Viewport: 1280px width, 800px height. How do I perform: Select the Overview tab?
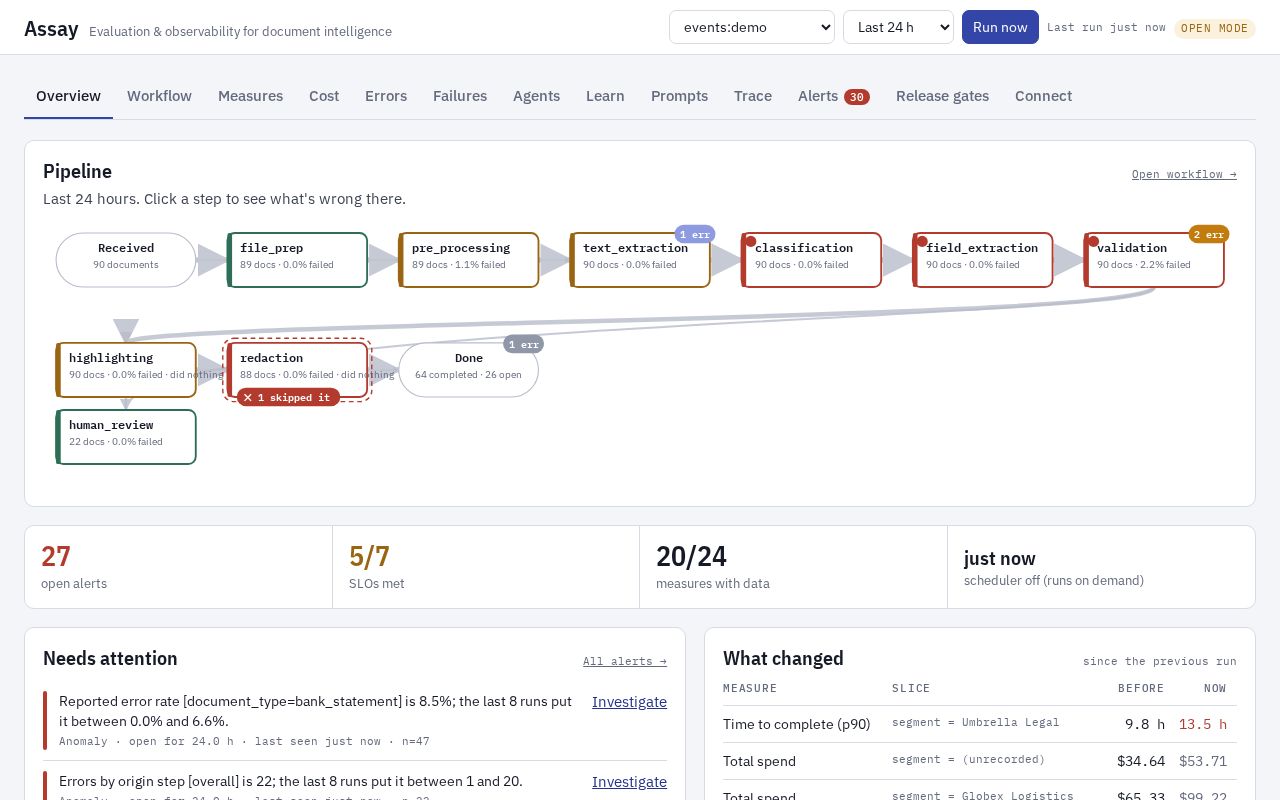[68, 96]
